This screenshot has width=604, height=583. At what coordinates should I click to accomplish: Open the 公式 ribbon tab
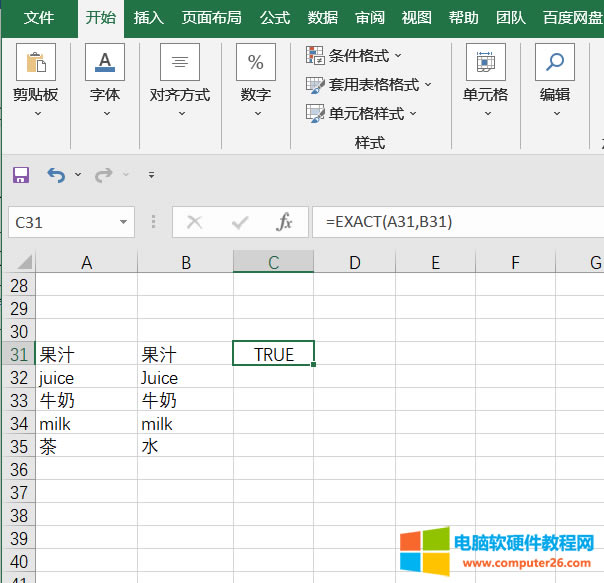click(x=275, y=17)
